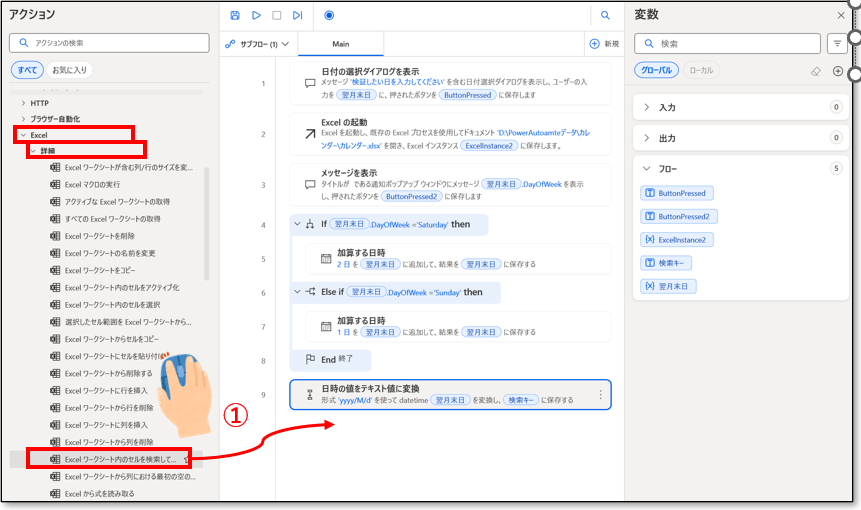Select the Main subflow tab
861x510 pixels.
(x=340, y=44)
